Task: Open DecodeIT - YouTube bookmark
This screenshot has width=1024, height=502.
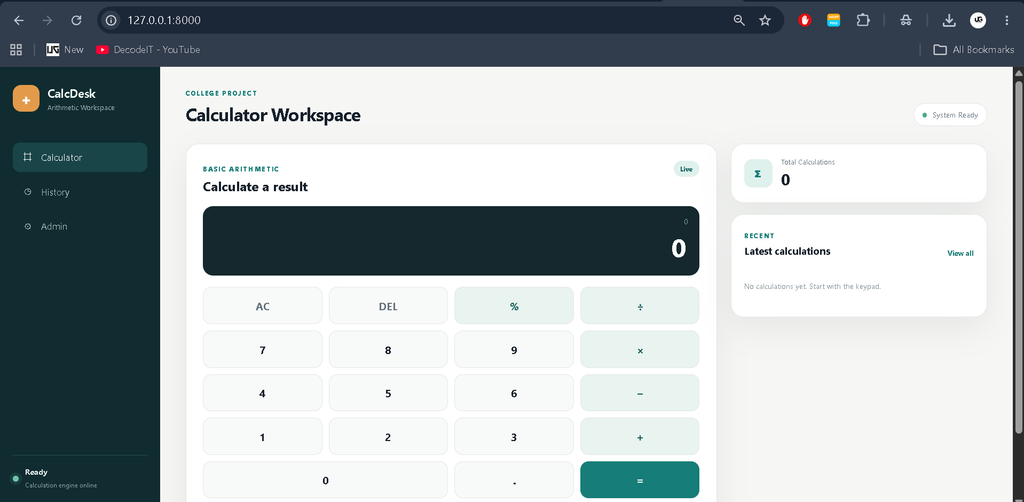Action: tap(148, 50)
